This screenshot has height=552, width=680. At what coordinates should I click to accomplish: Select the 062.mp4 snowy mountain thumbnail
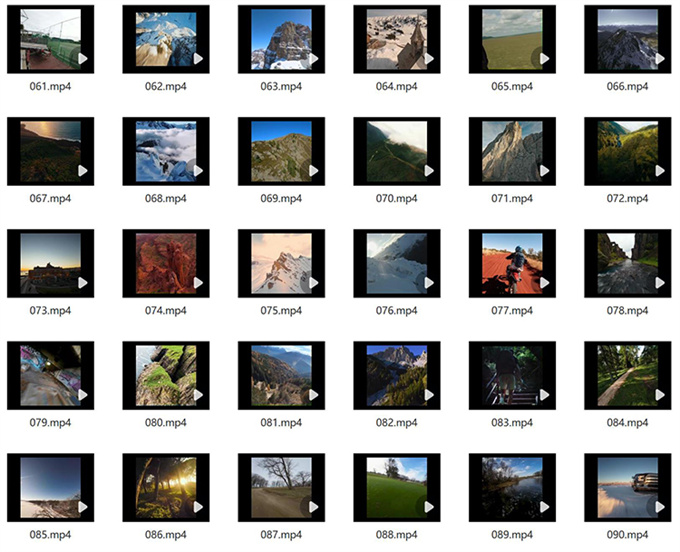(166, 39)
